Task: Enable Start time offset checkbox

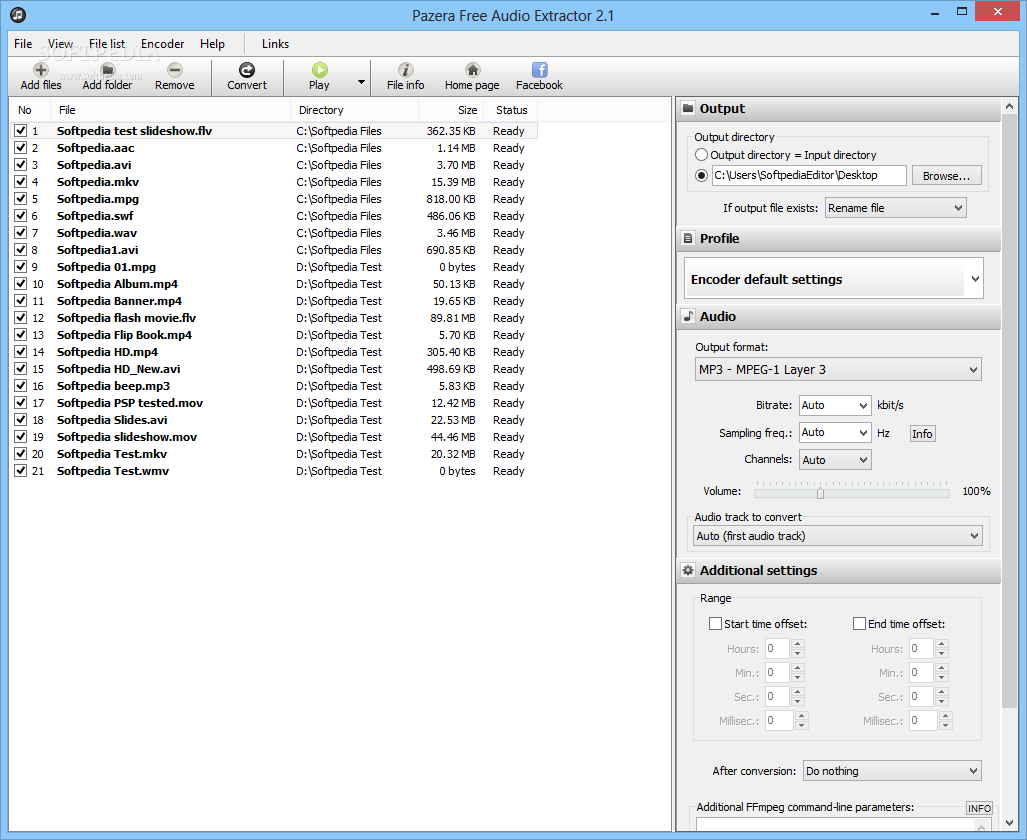Action: point(715,624)
